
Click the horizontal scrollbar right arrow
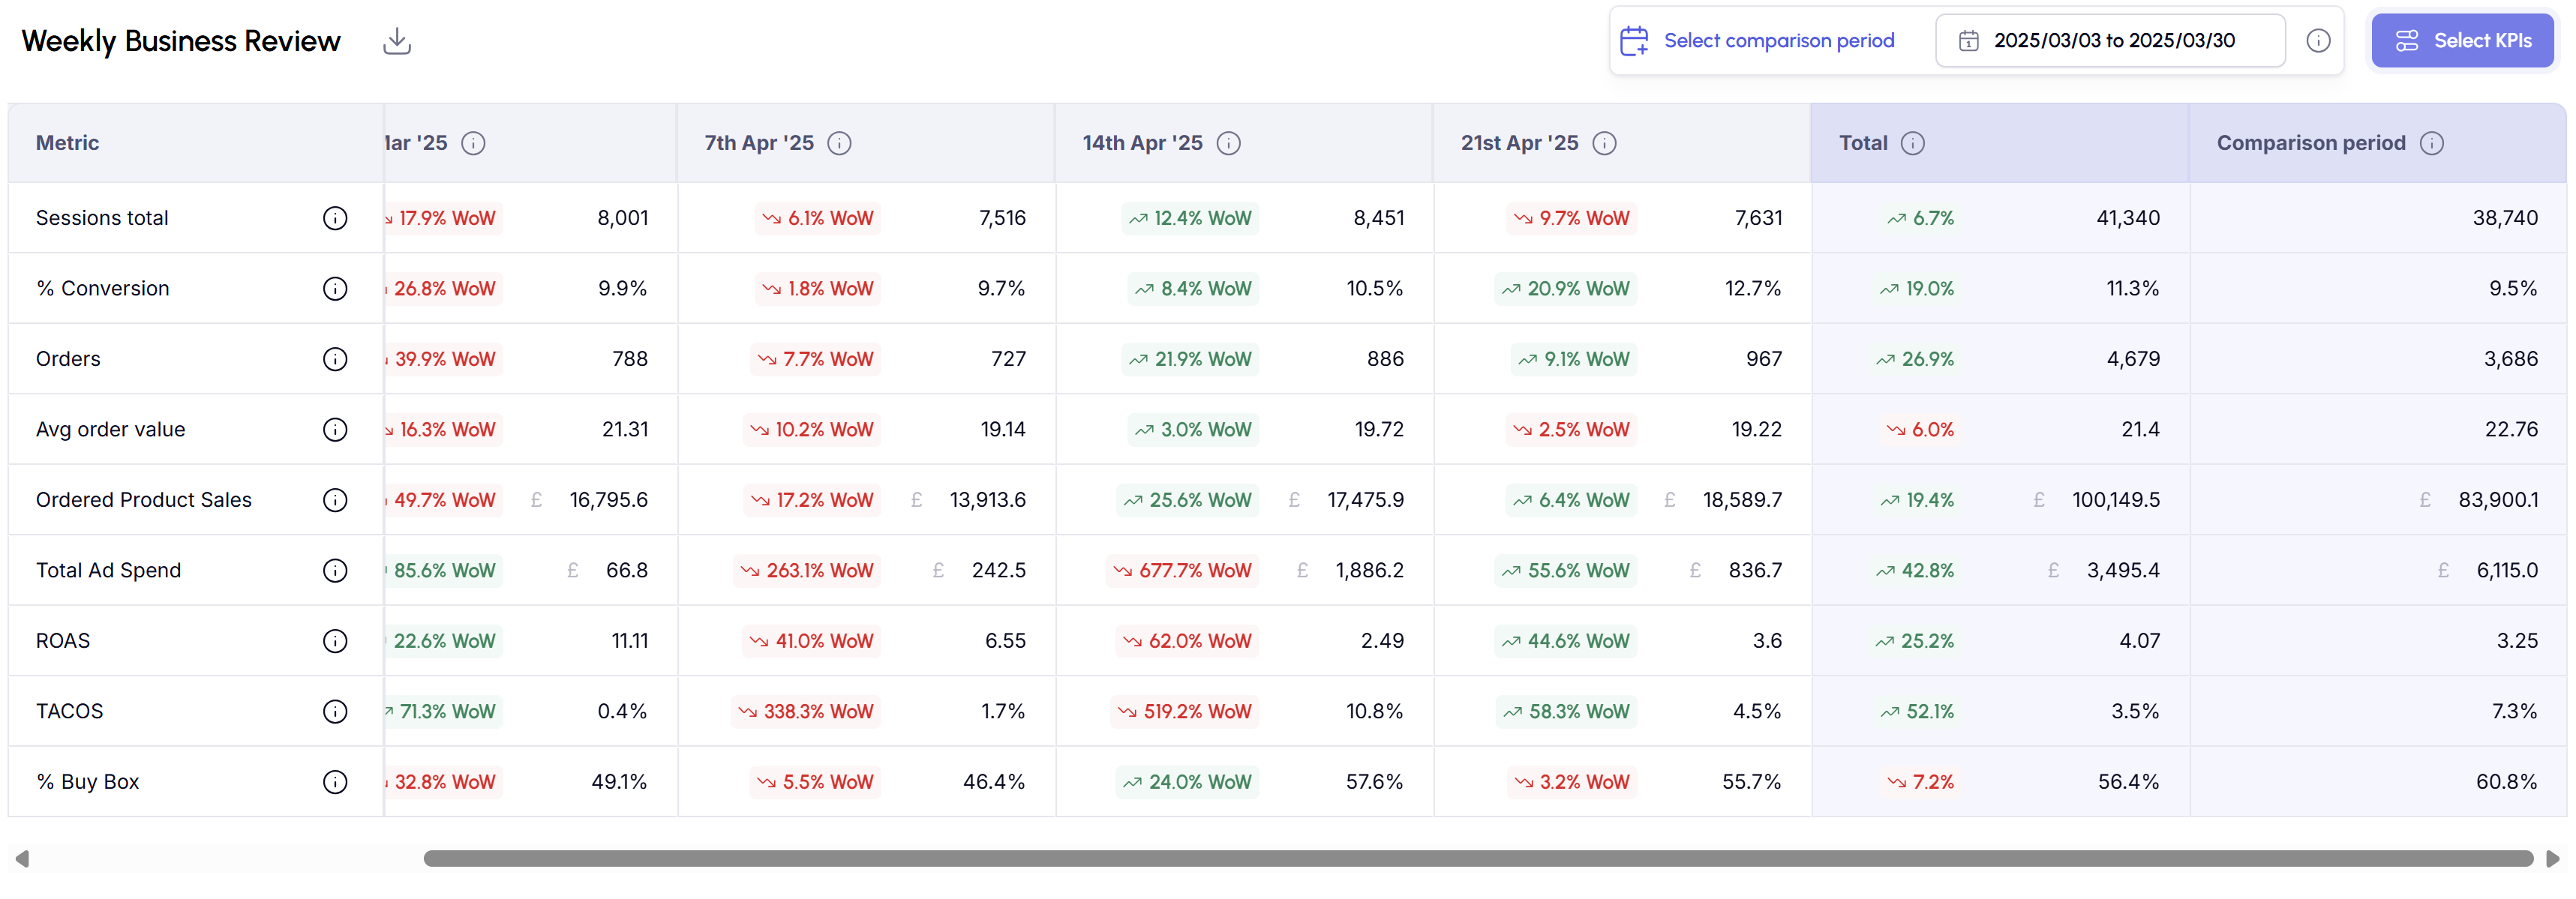[x=2552, y=859]
